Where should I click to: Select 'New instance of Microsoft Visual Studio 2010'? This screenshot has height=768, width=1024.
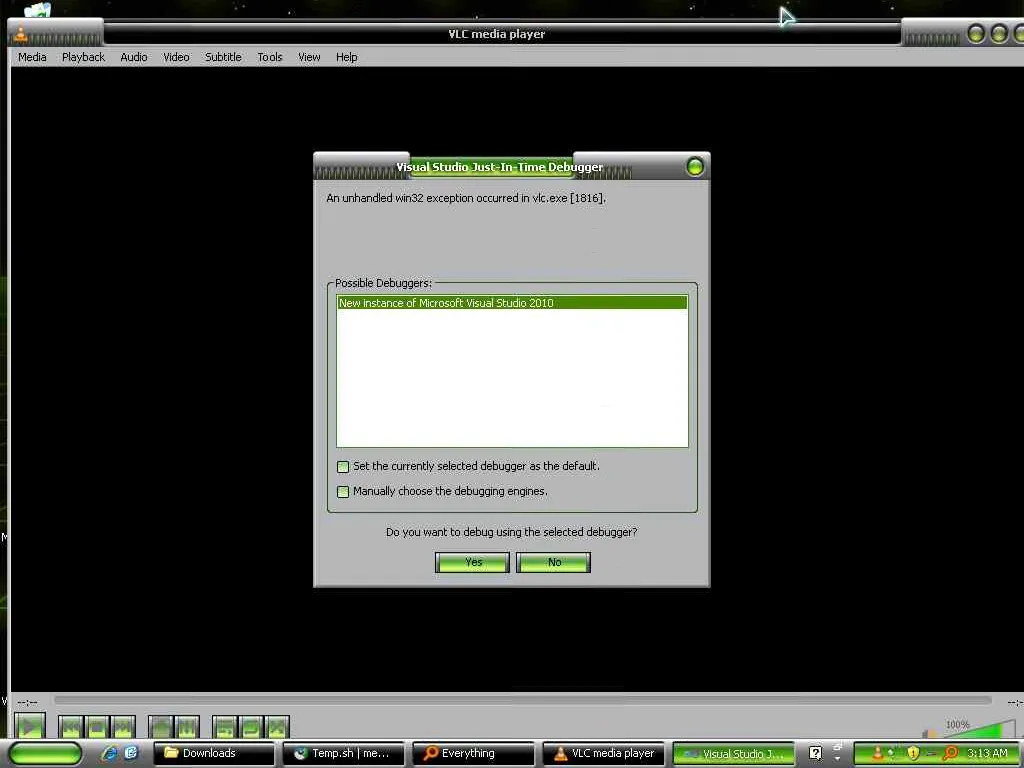512,303
